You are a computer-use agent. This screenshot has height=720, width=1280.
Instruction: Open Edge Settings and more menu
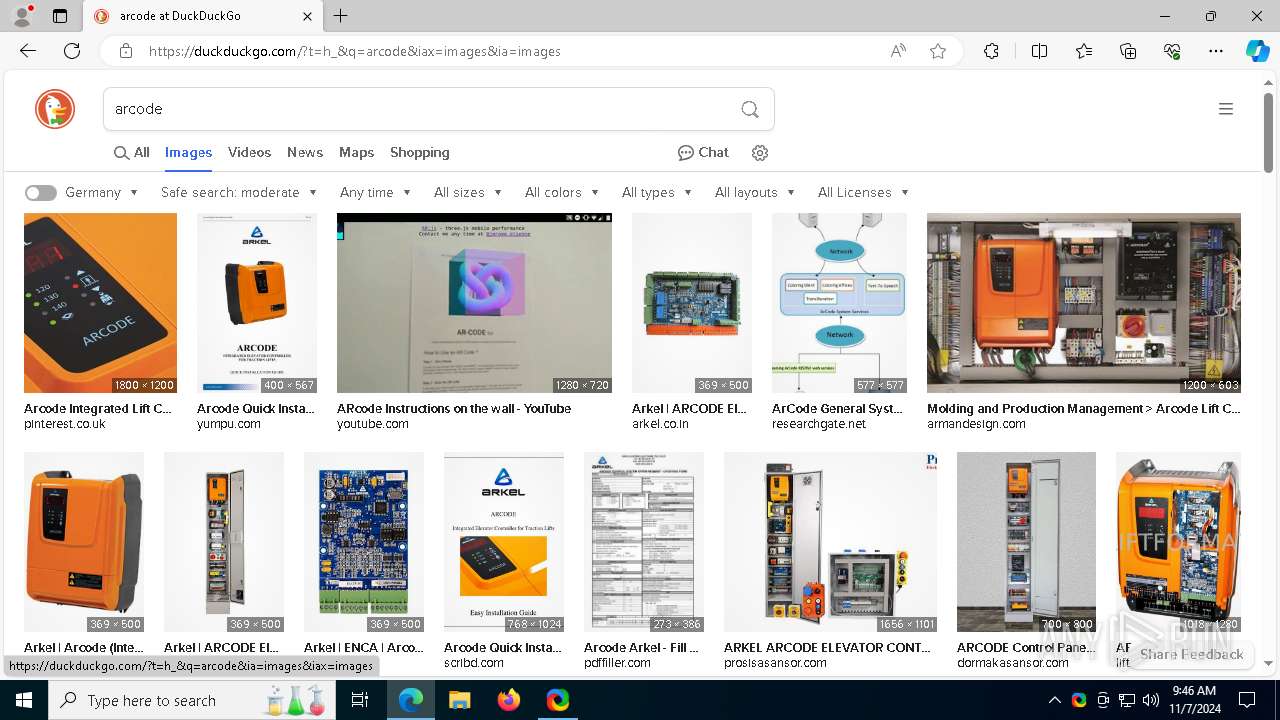pos(1216,51)
